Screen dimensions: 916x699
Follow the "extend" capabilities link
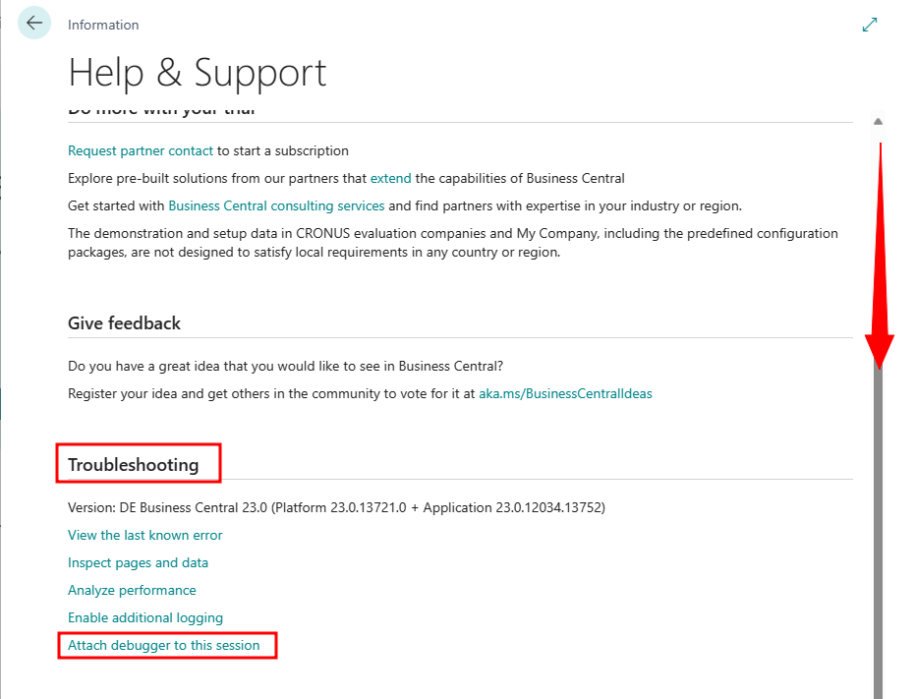pos(390,178)
